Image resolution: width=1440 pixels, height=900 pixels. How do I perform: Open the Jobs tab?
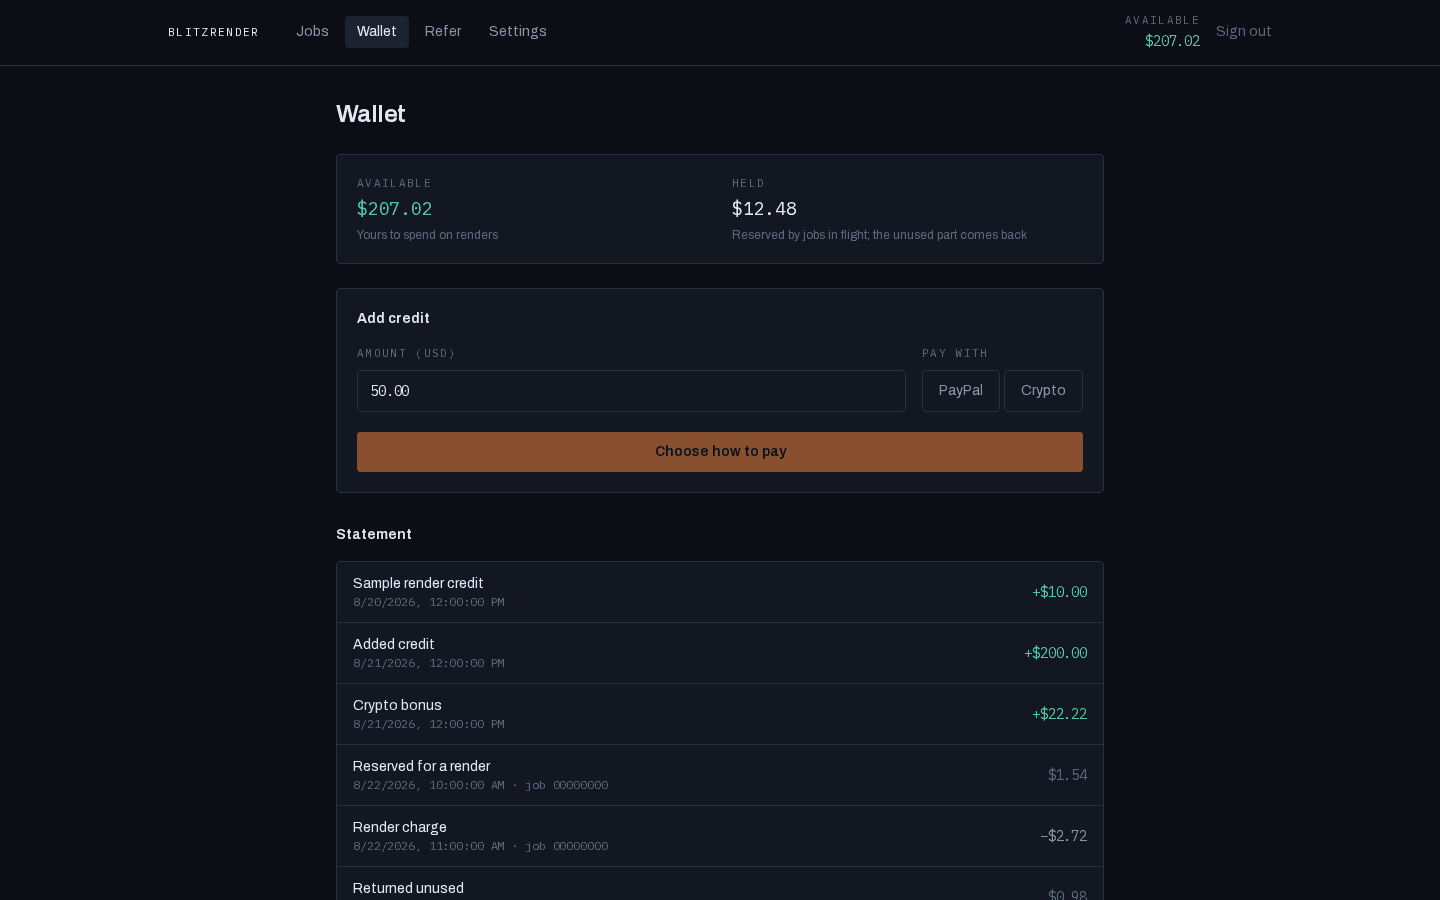[312, 32]
